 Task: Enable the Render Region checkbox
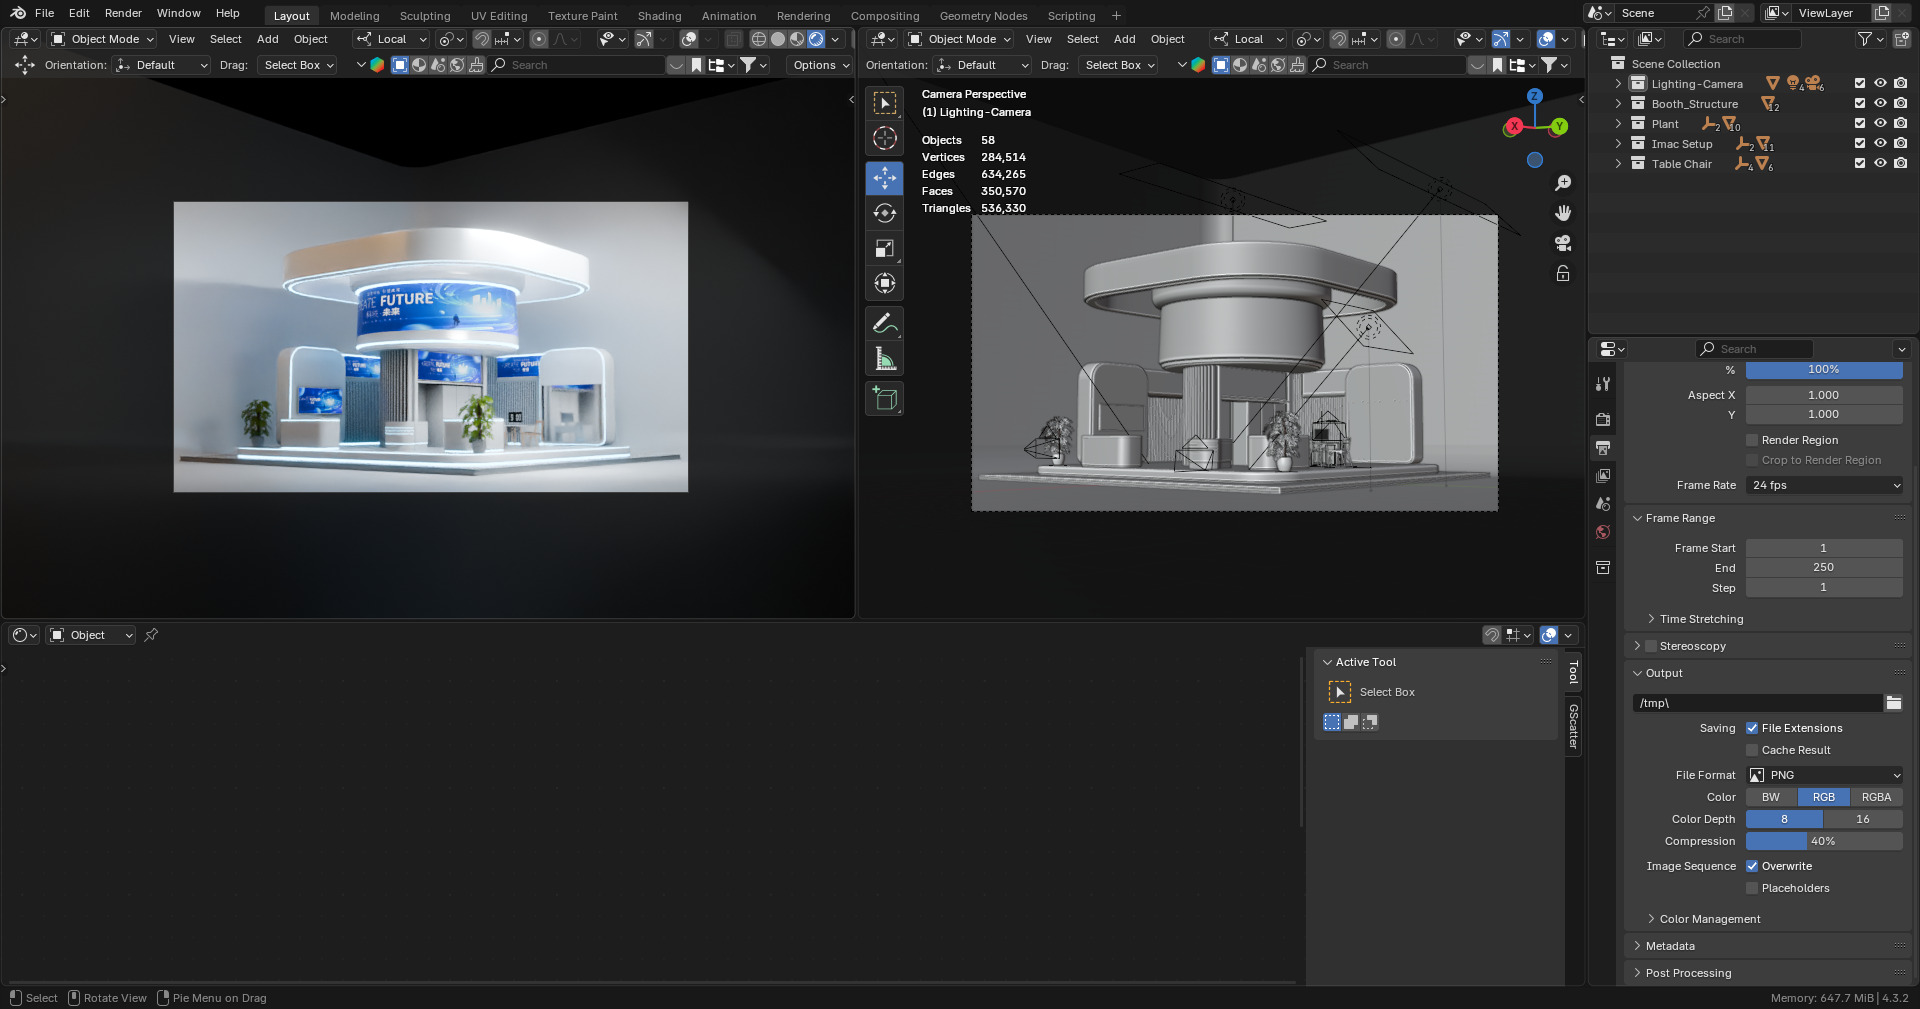coord(1752,440)
